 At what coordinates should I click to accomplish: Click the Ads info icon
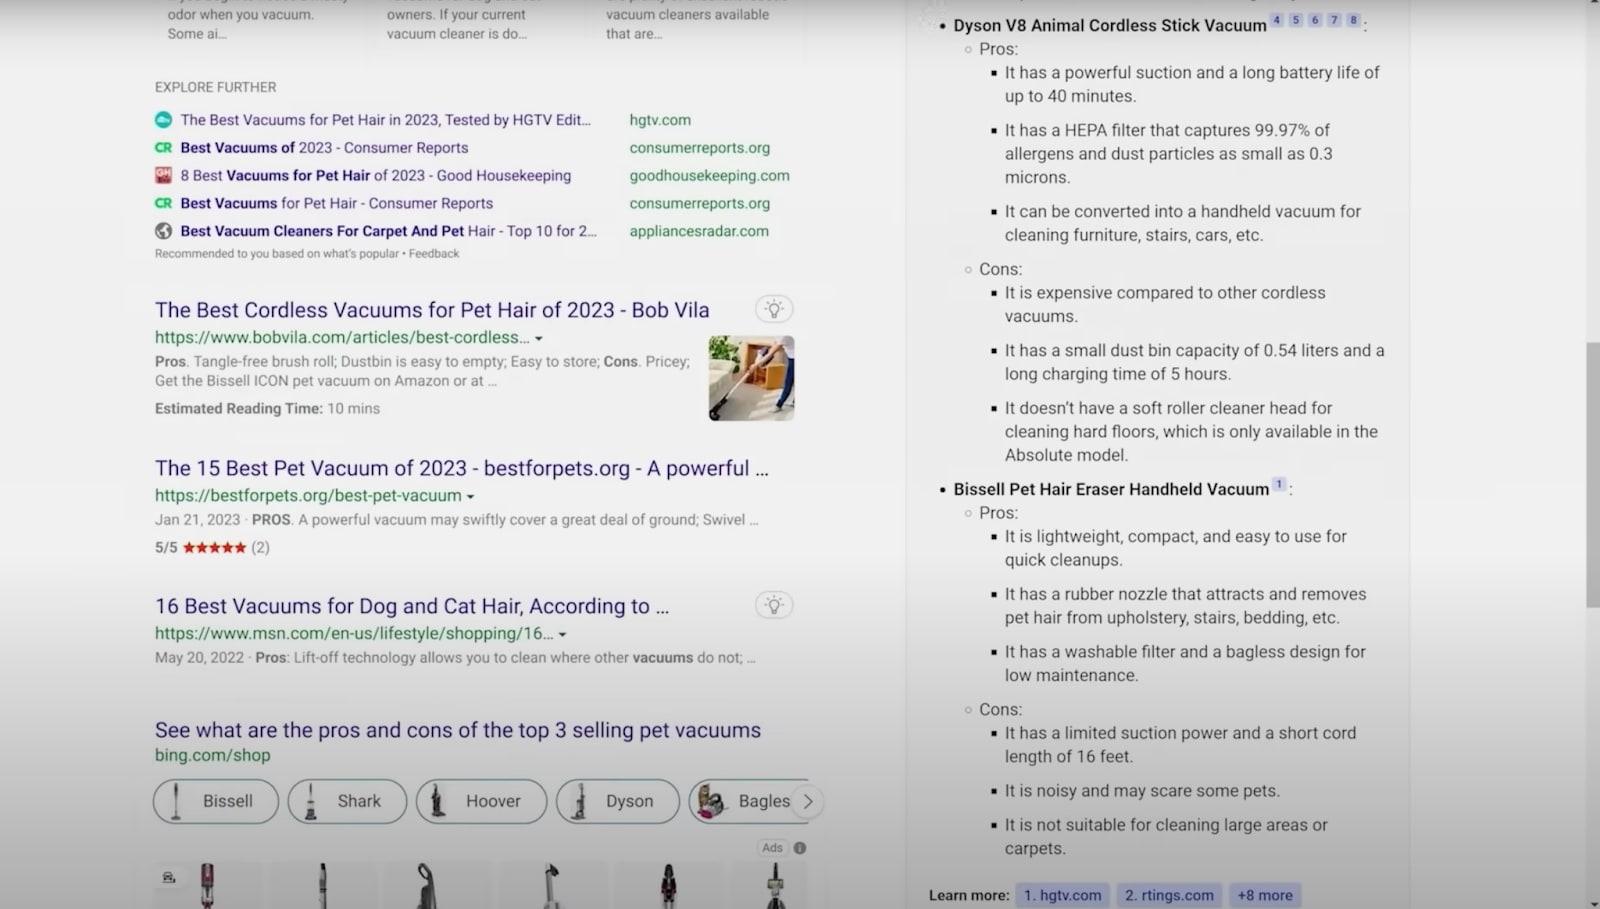[800, 848]
